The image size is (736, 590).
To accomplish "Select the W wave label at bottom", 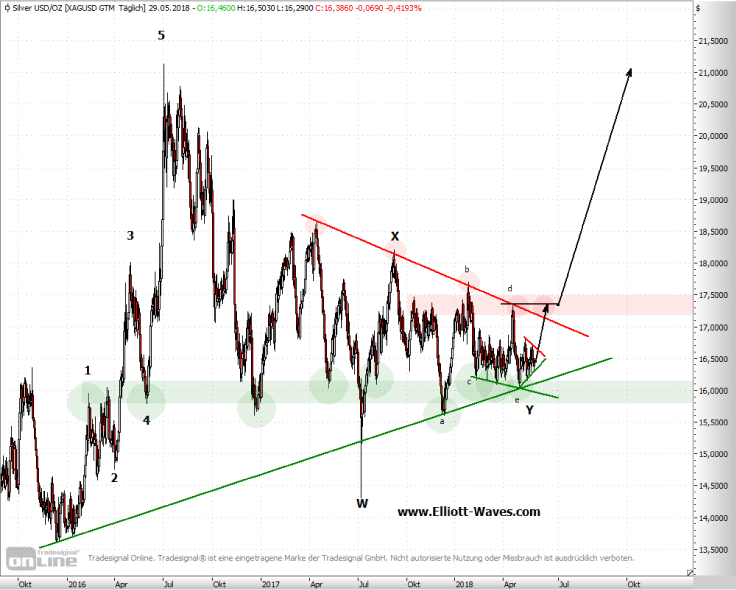I will pos(361,503).
